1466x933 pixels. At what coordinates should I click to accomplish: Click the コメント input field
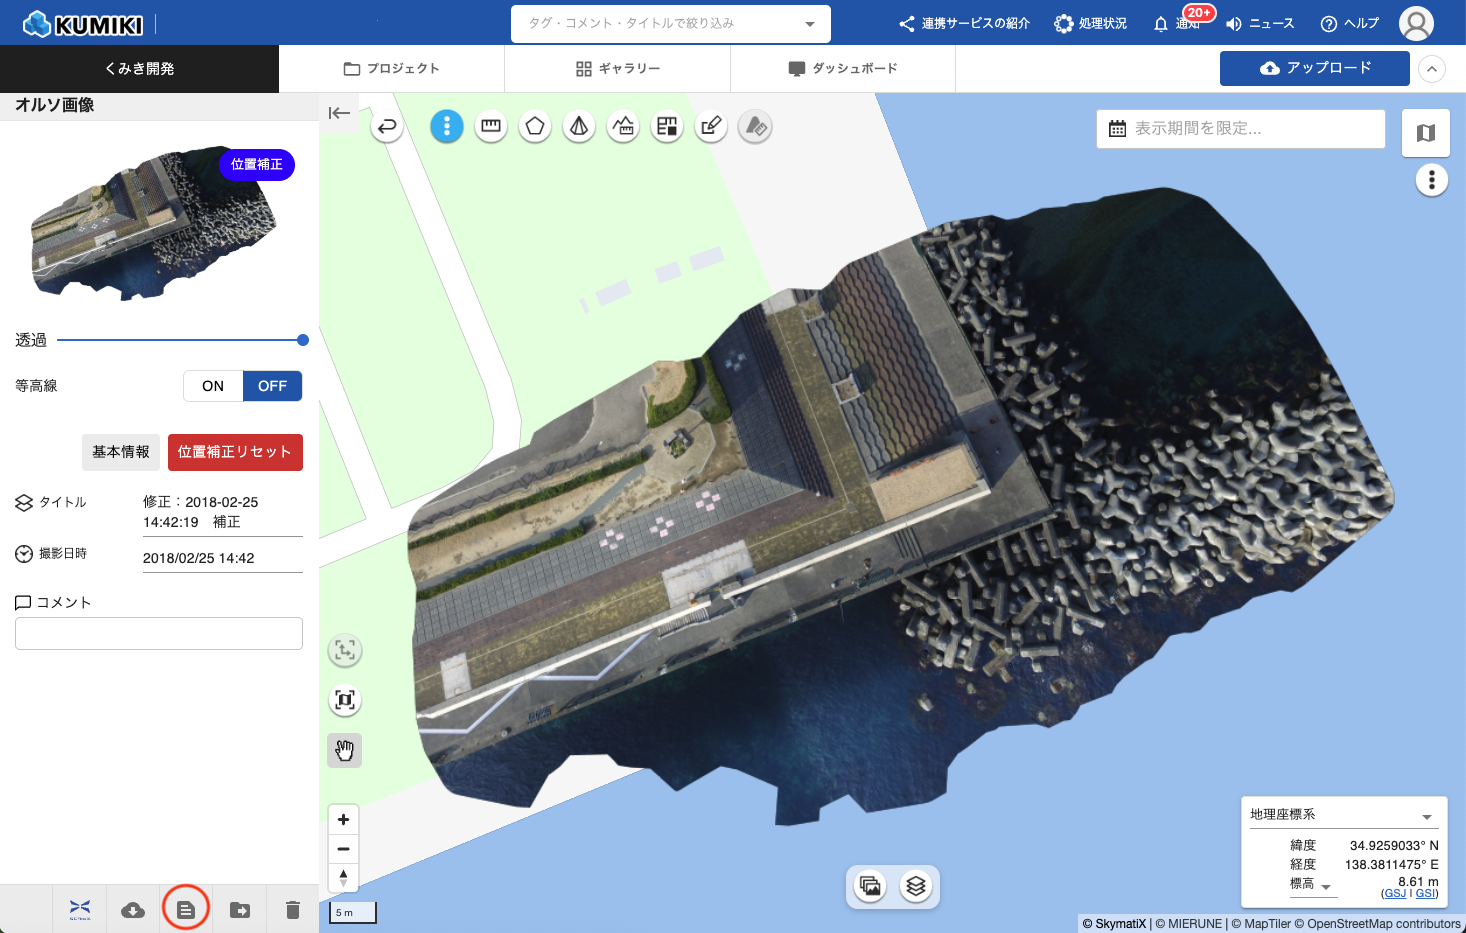tap(159, 634)
